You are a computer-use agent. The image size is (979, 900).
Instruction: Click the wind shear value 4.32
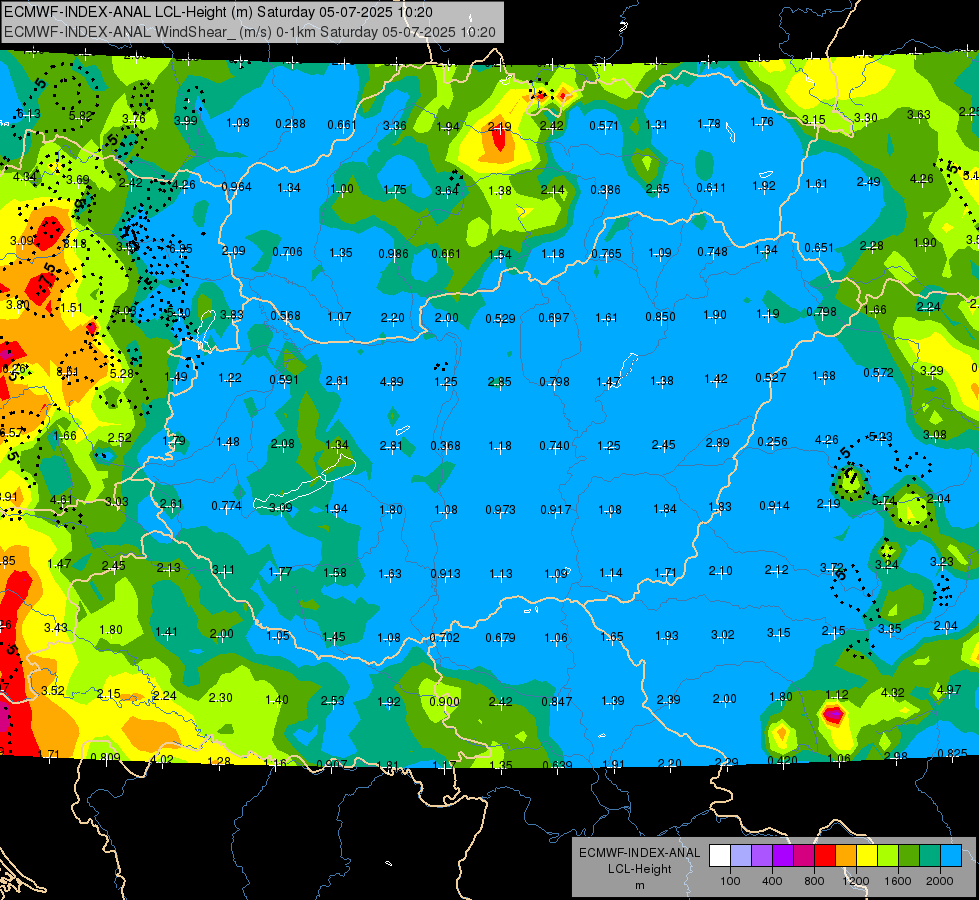click(x=892, y=692)
